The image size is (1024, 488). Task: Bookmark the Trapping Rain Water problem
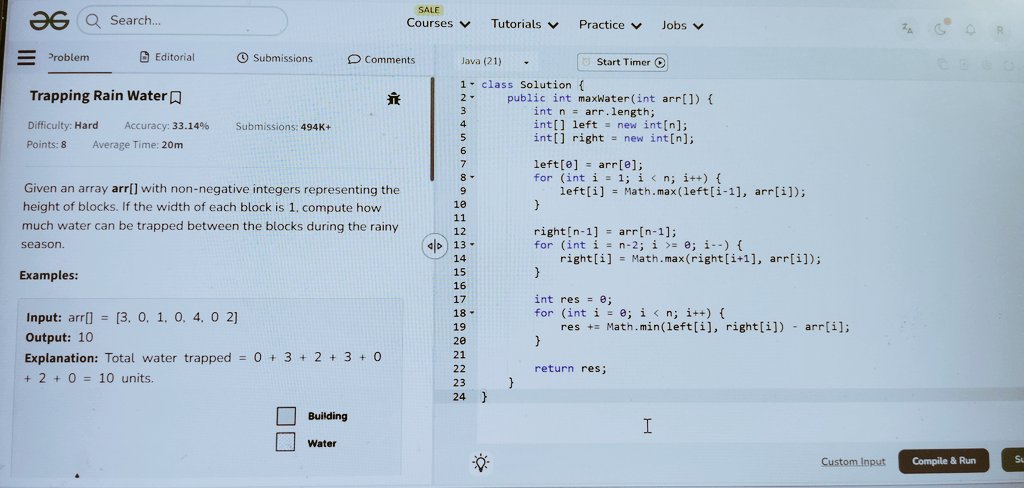point(175,98)
